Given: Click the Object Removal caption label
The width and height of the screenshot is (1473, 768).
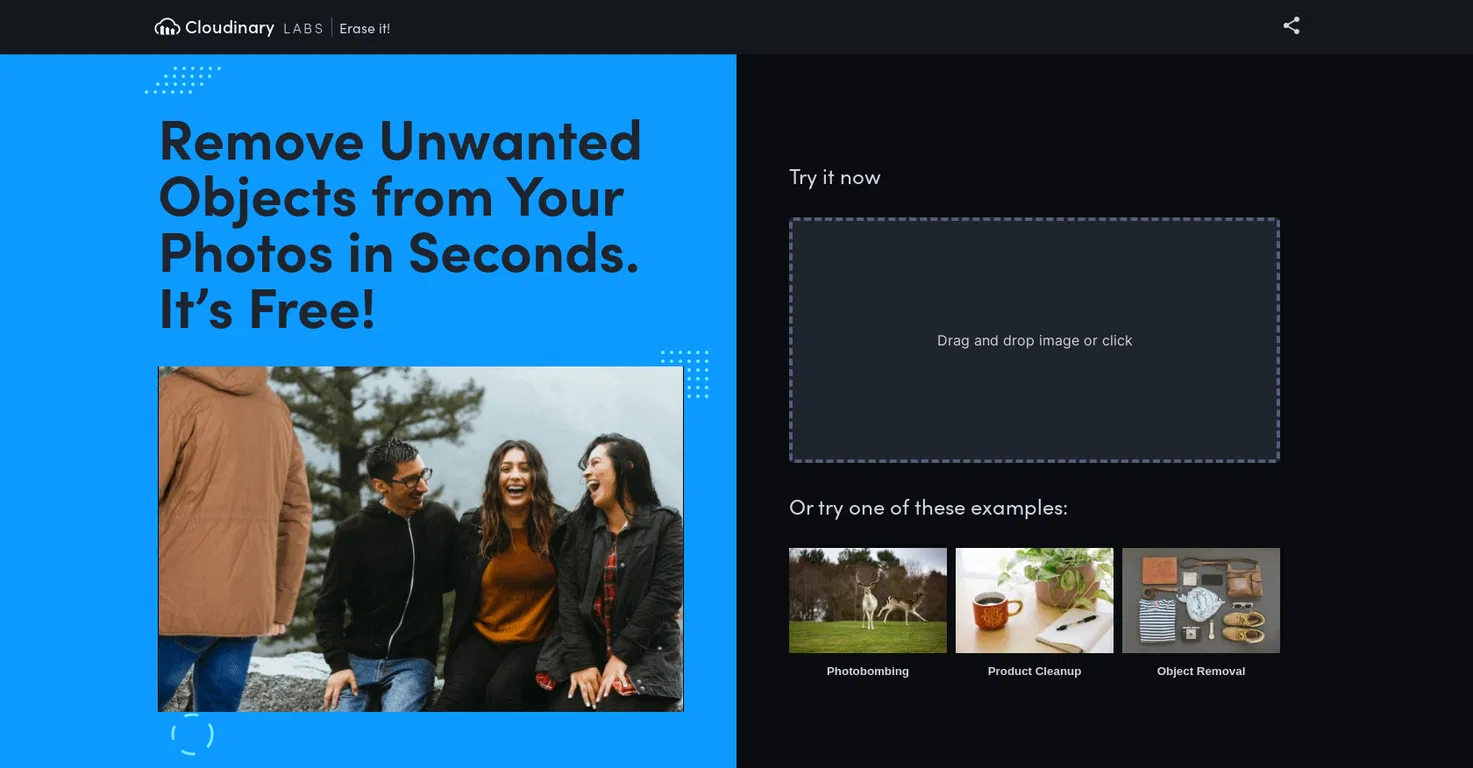Looking at the screenshot, I should coord(1200,671).
